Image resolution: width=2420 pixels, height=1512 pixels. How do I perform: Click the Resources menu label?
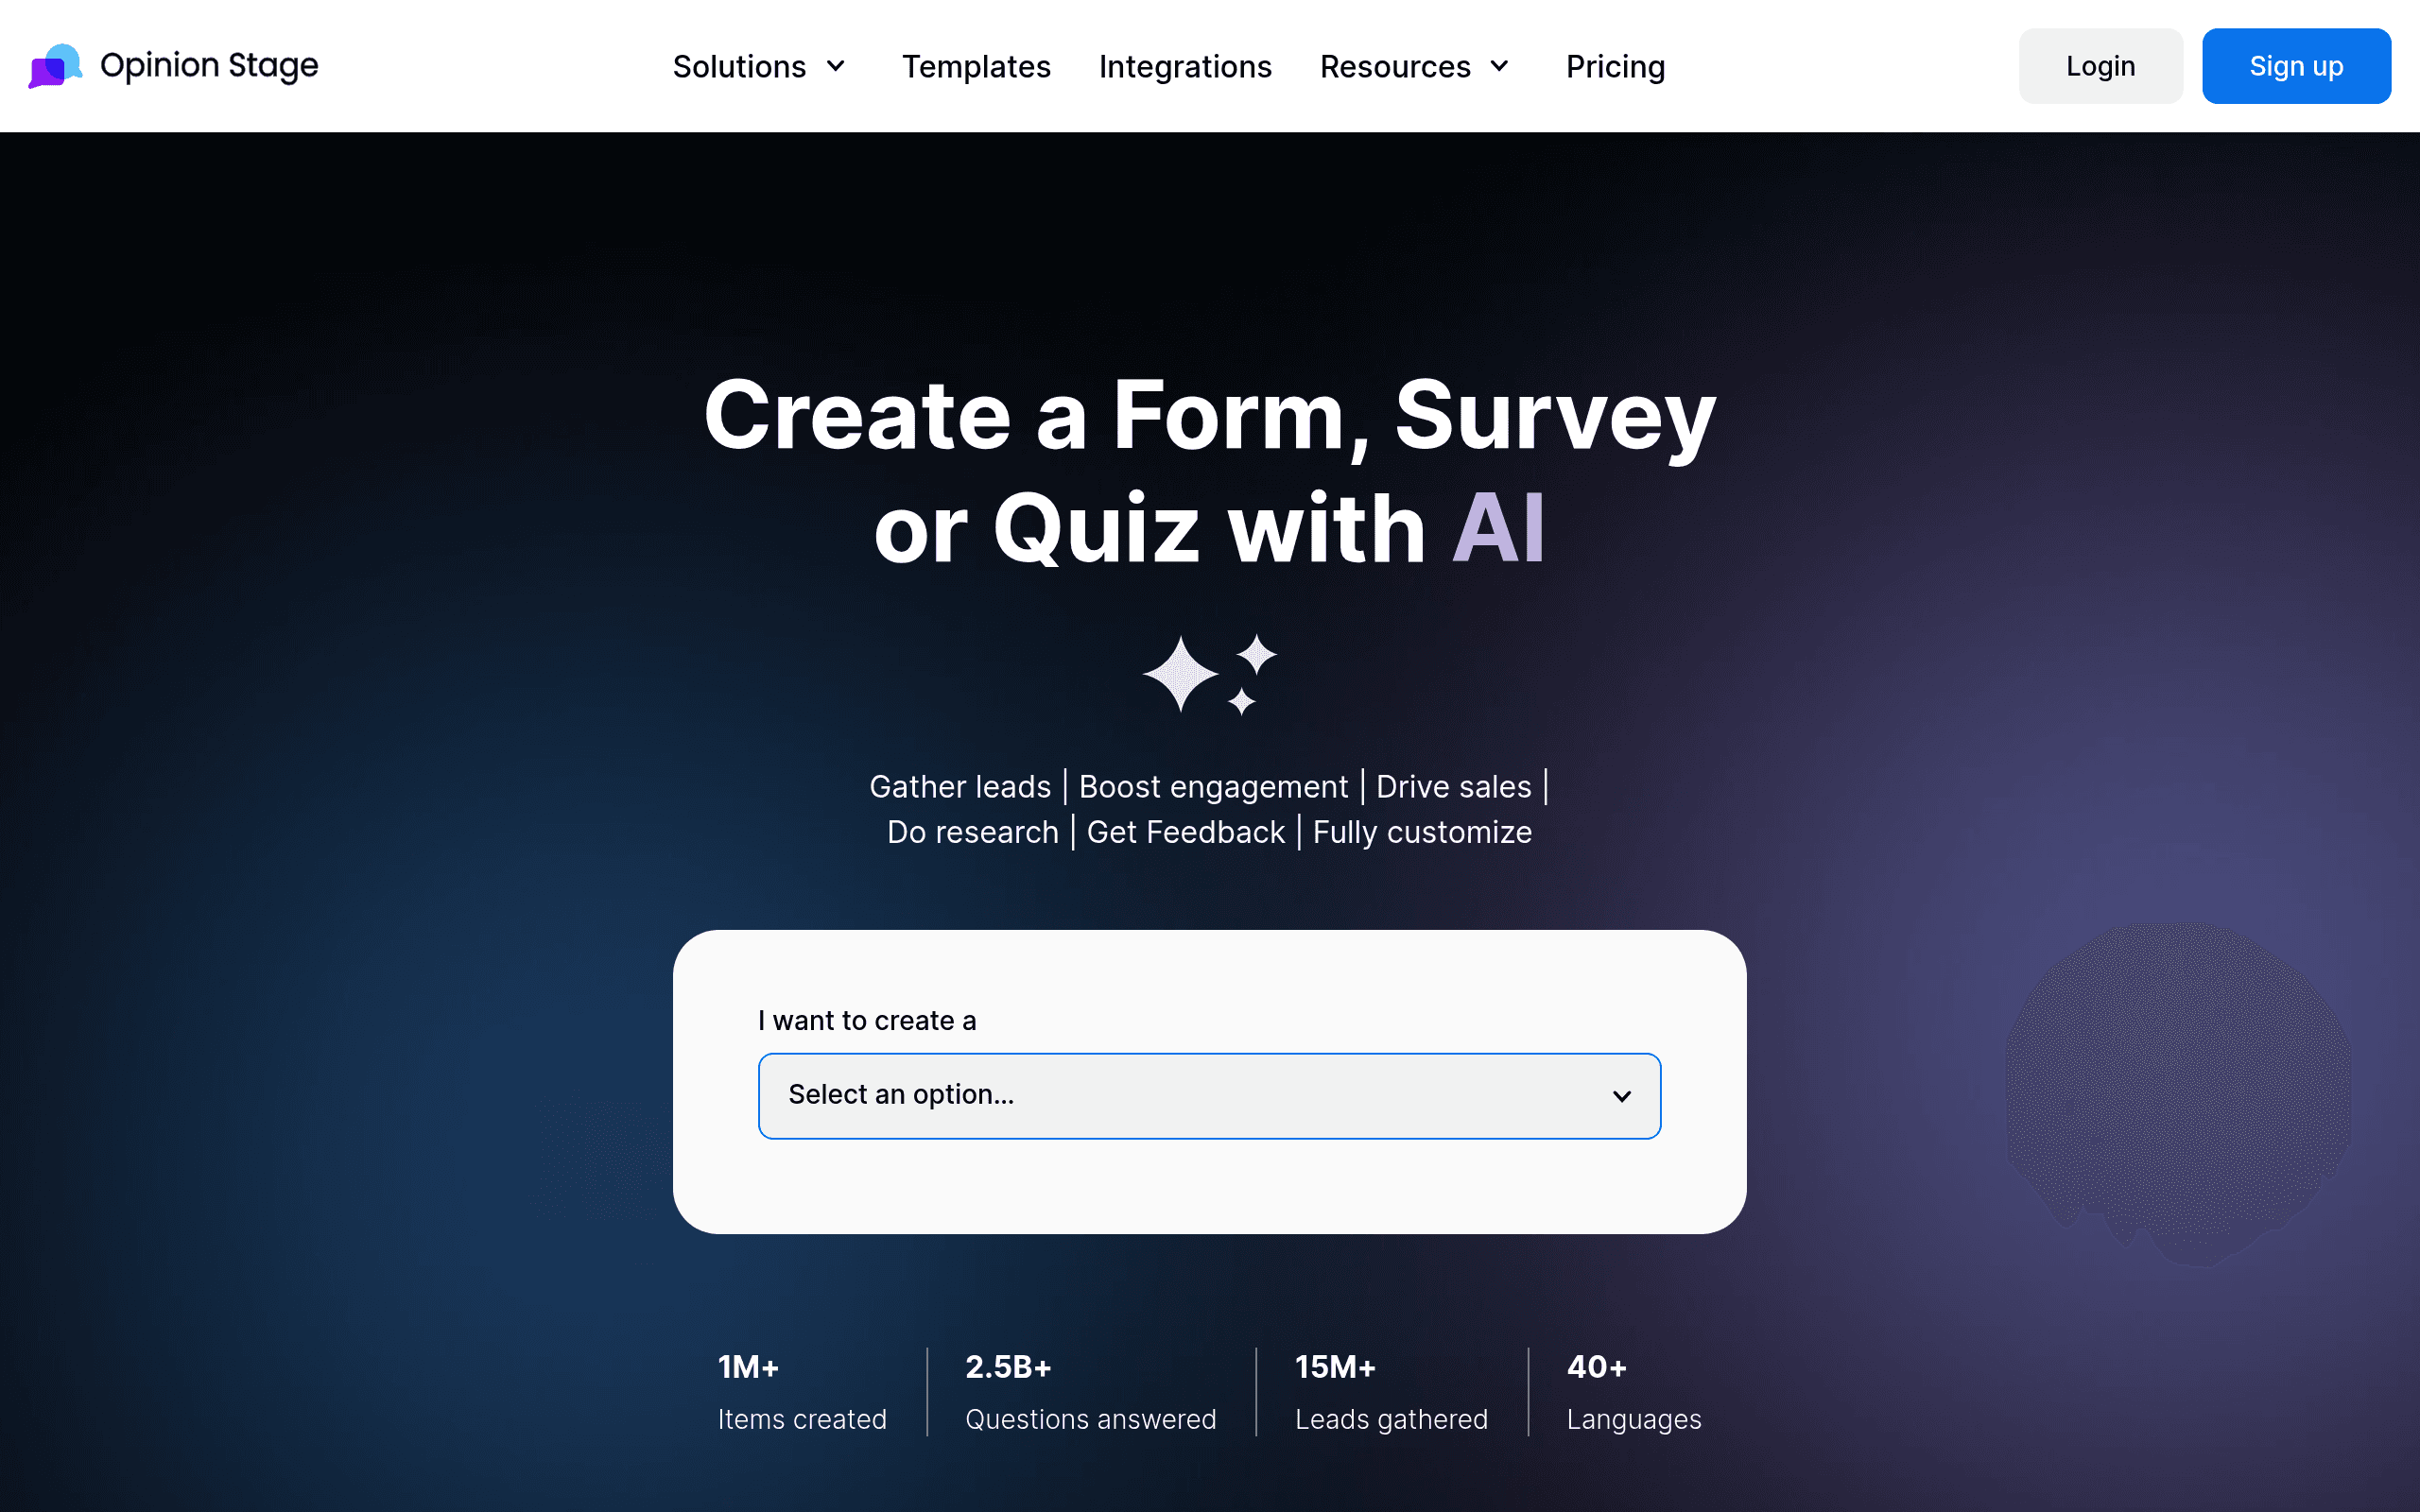[1395, 66]
